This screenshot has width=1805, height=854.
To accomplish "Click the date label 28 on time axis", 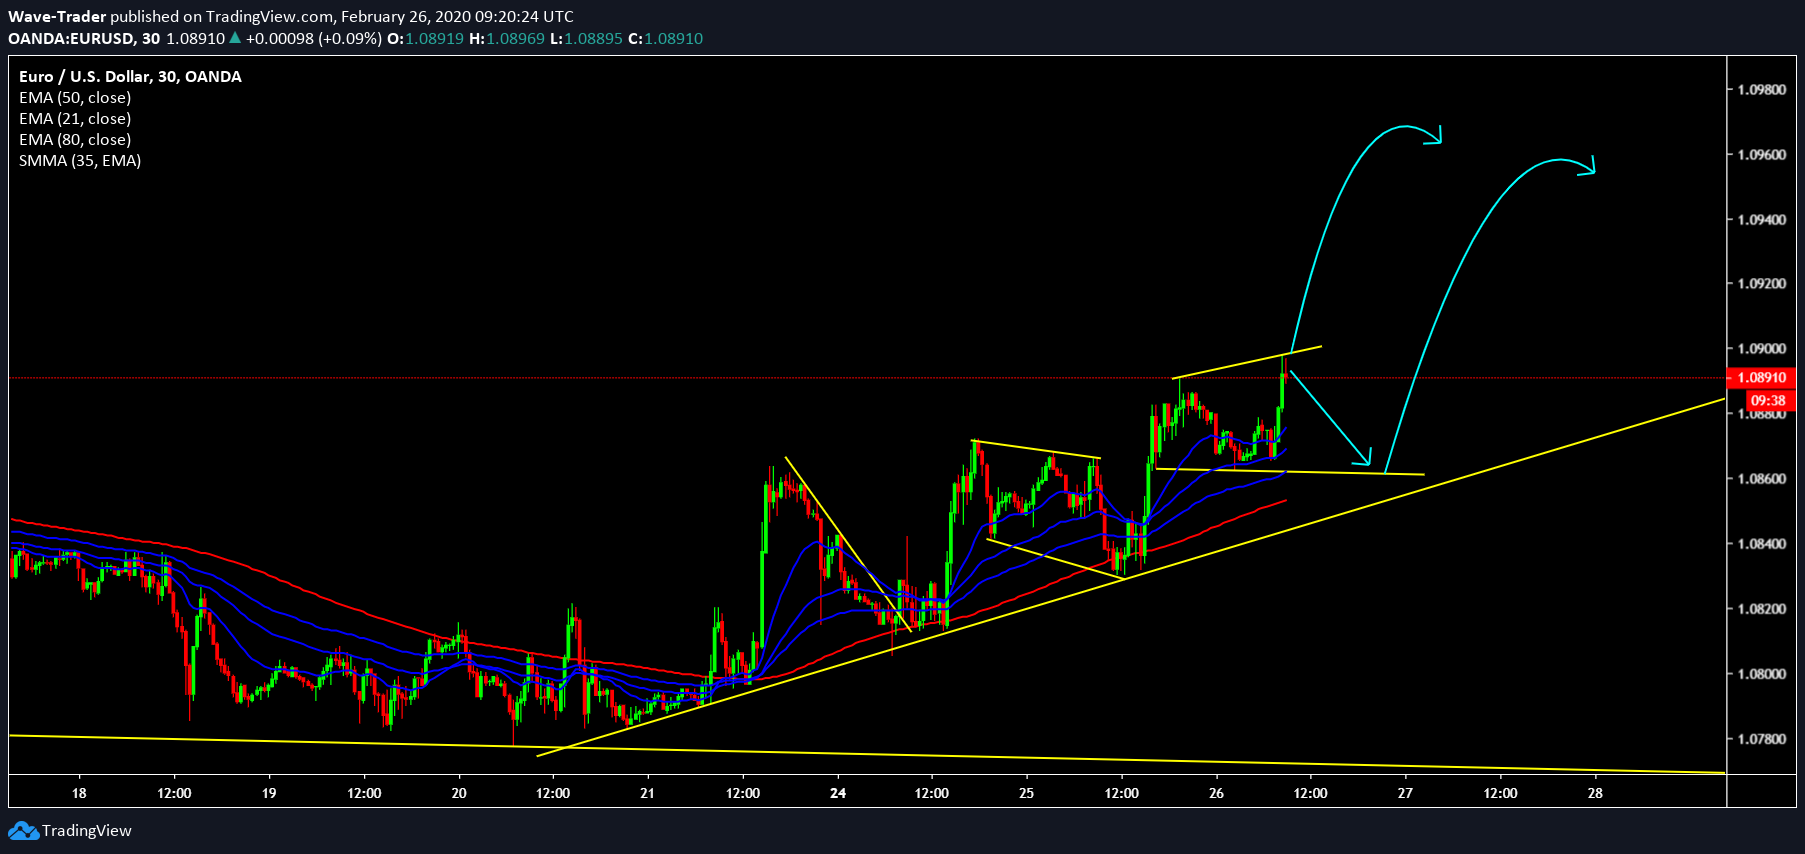I will click(x=1595, y=793).
